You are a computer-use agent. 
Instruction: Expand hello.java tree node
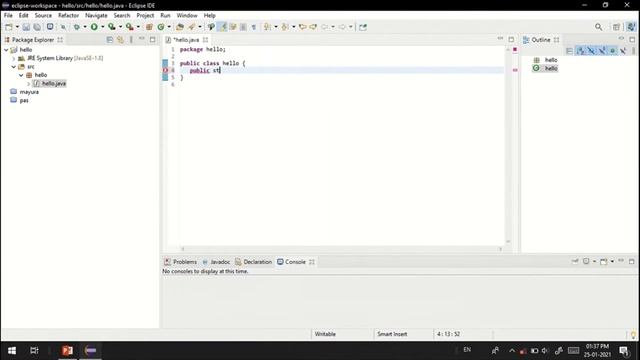pyautogui.click(x=29, y=84)
